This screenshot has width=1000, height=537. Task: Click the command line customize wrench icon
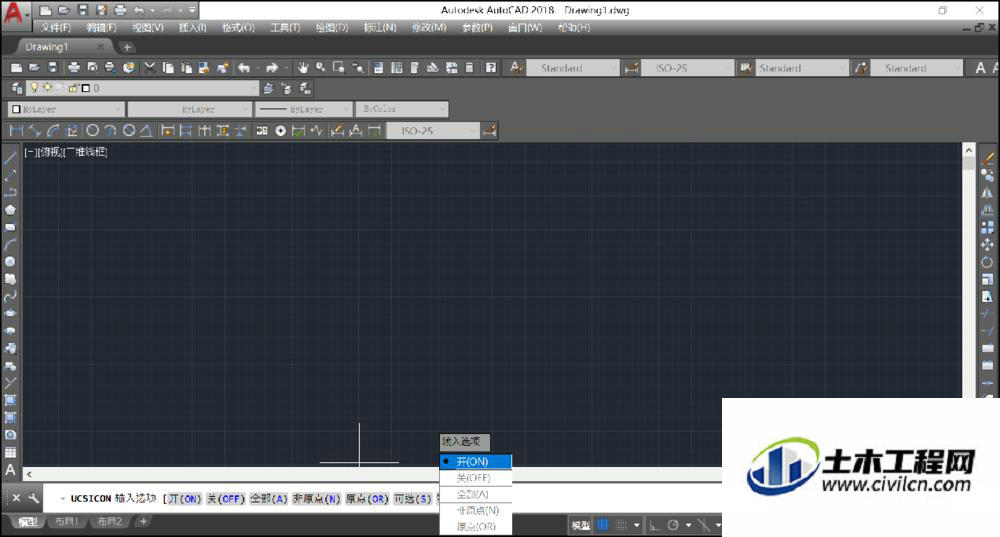click(x=33, y=498)
